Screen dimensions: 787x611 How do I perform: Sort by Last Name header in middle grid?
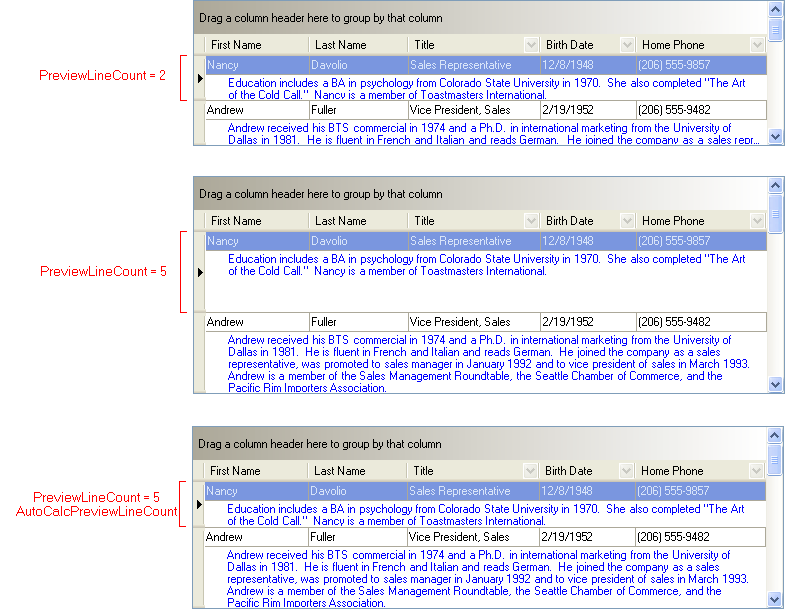[358, 221]
